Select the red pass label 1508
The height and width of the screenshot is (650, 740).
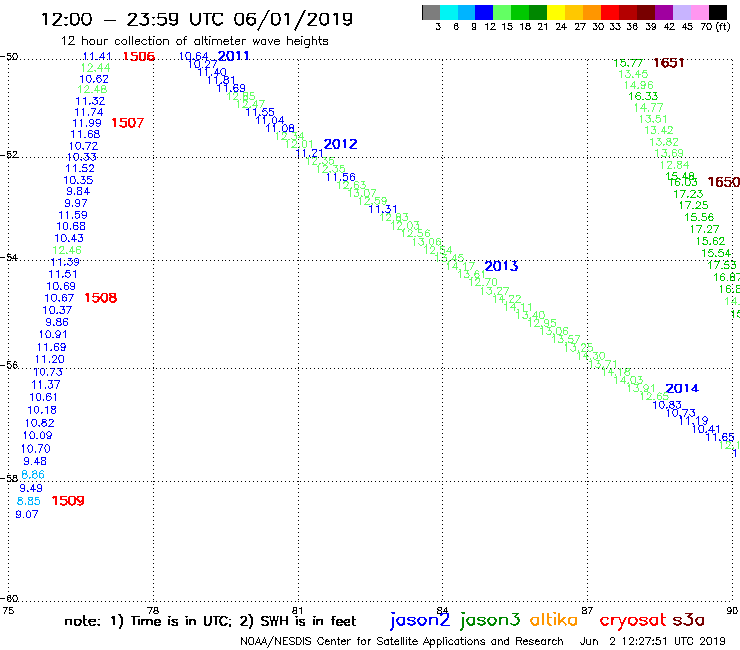tap(101, 298)
